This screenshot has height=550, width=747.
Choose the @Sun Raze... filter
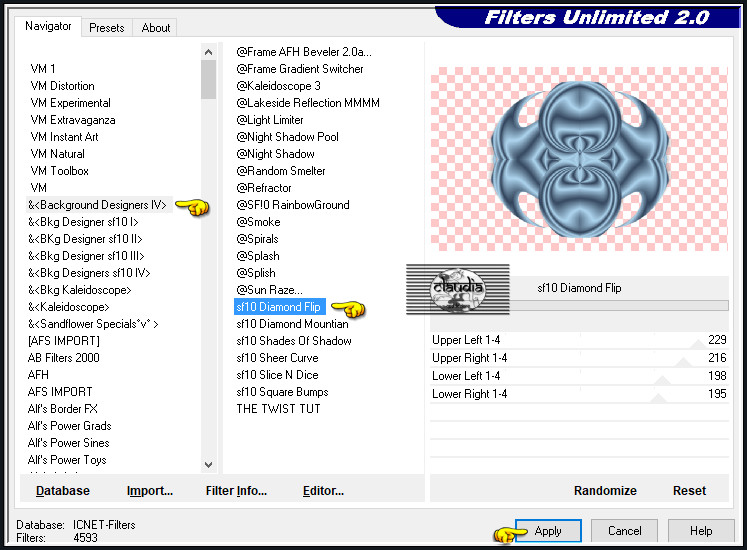(270, 290)
